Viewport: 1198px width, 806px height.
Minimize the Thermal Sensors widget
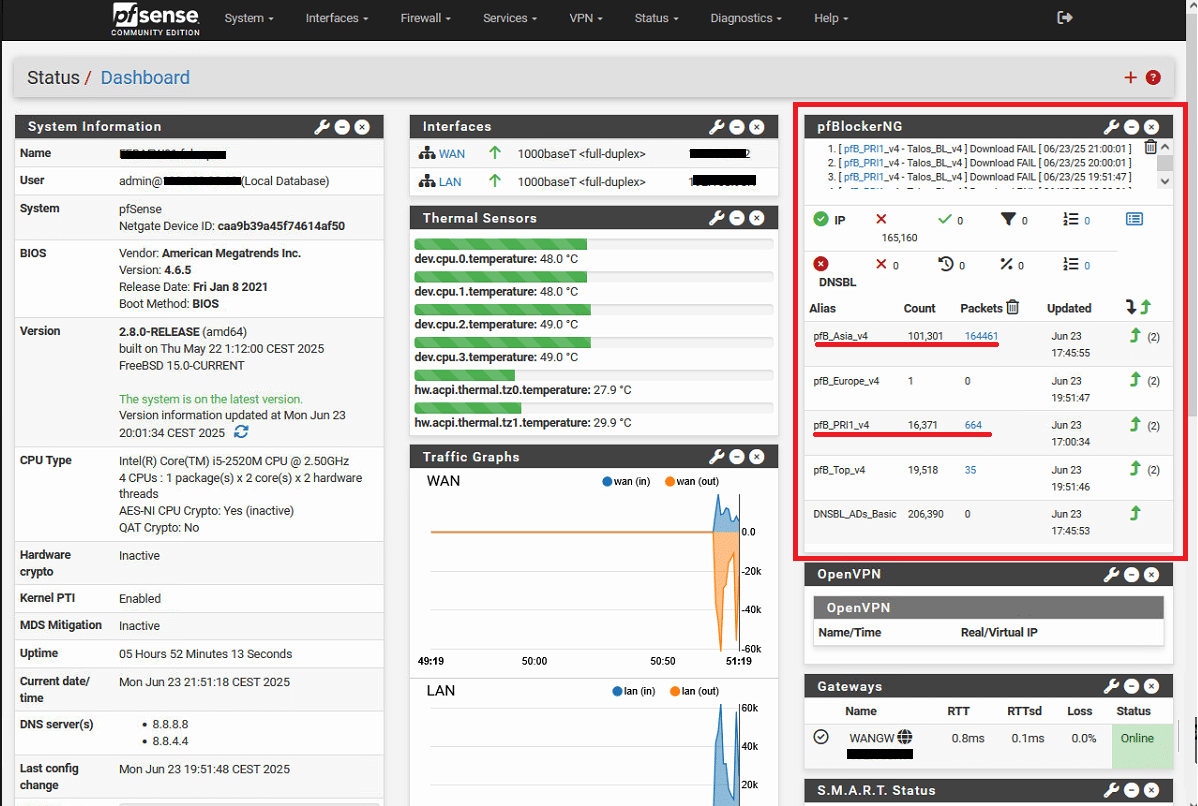pyautogui.click(x=737, y=218)
